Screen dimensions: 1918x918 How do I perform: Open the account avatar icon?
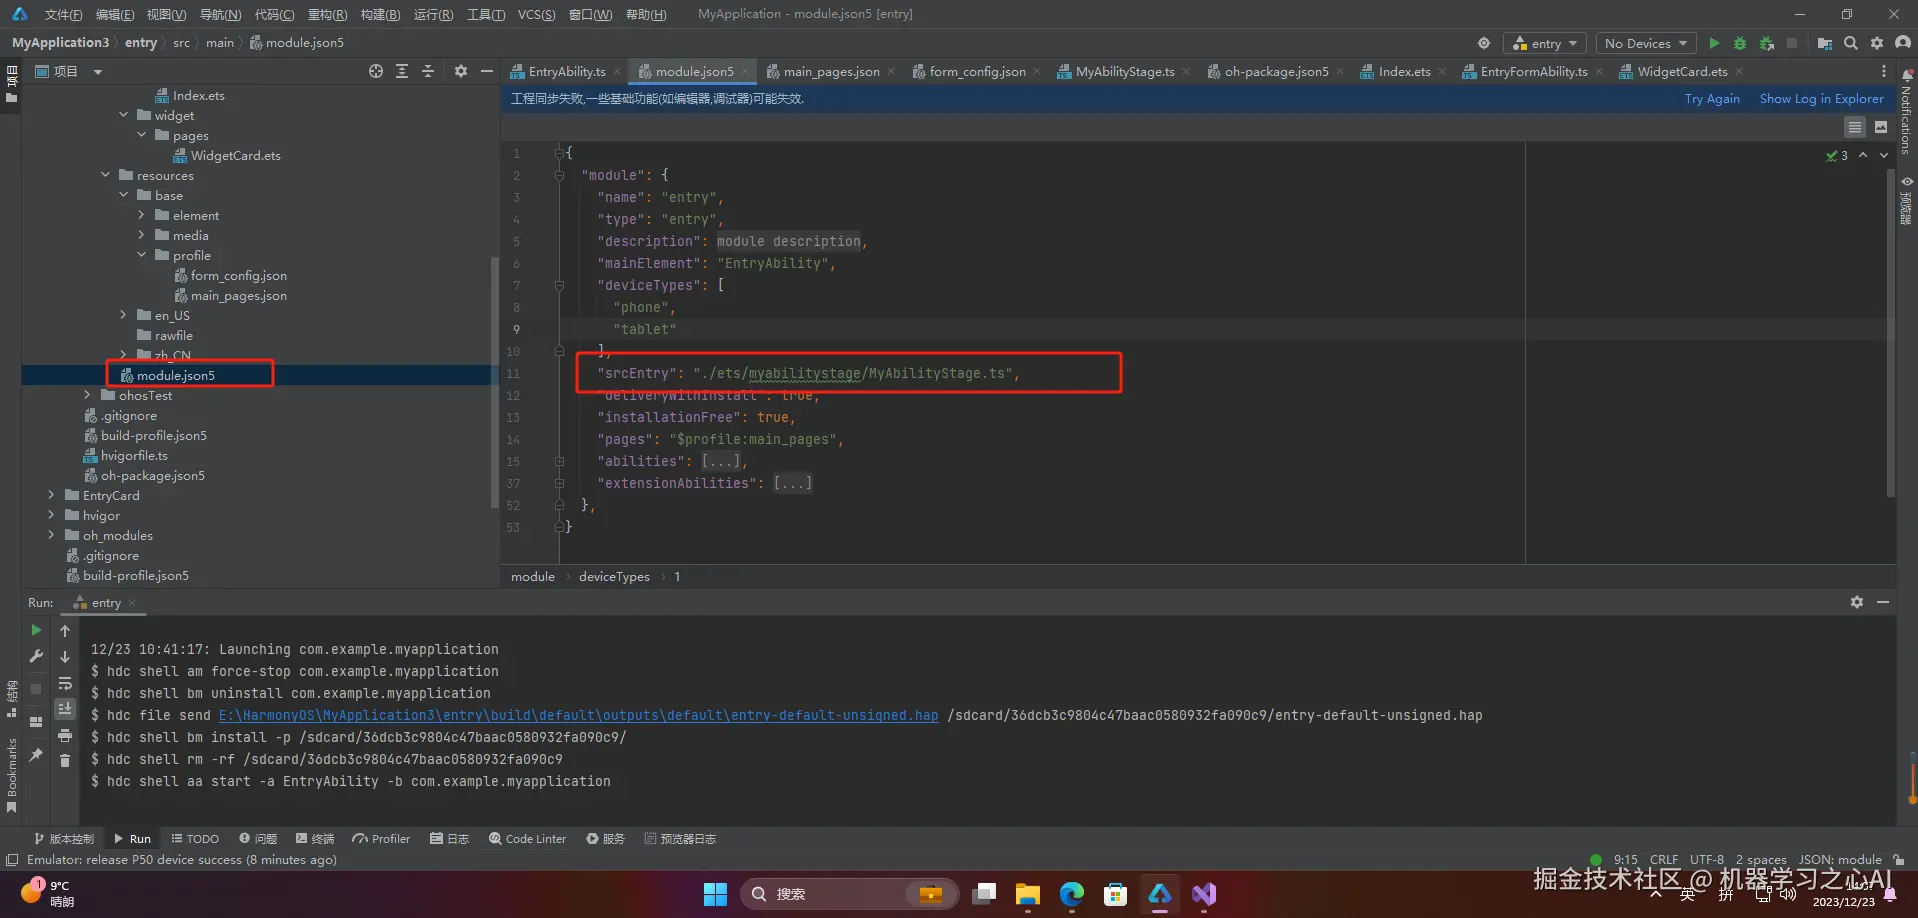(x=1903, y=43)
